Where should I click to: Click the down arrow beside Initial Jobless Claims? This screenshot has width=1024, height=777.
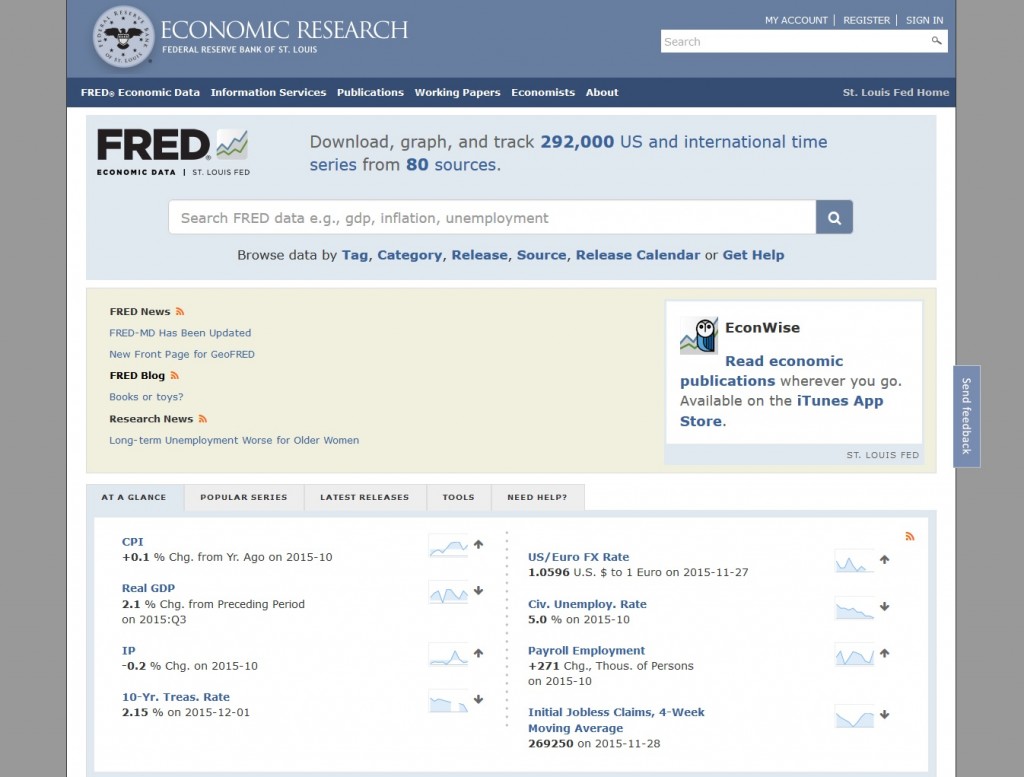[x=885, y=714]
